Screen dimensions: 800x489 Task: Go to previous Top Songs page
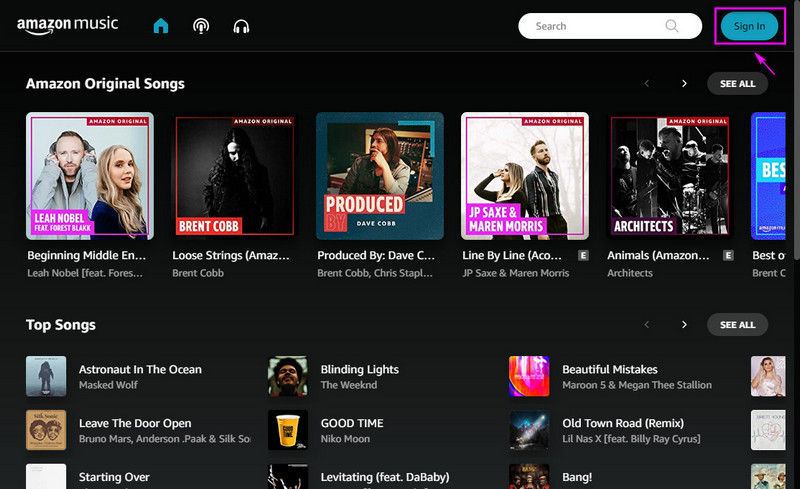tap(646, 325)
